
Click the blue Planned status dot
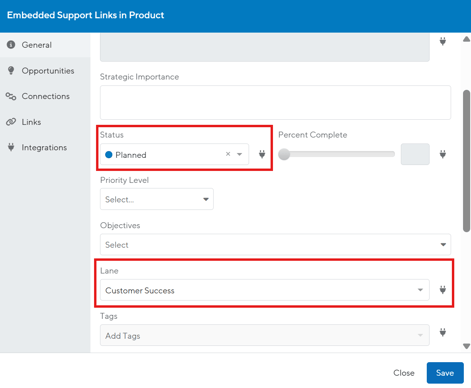(x=109, y=155)
